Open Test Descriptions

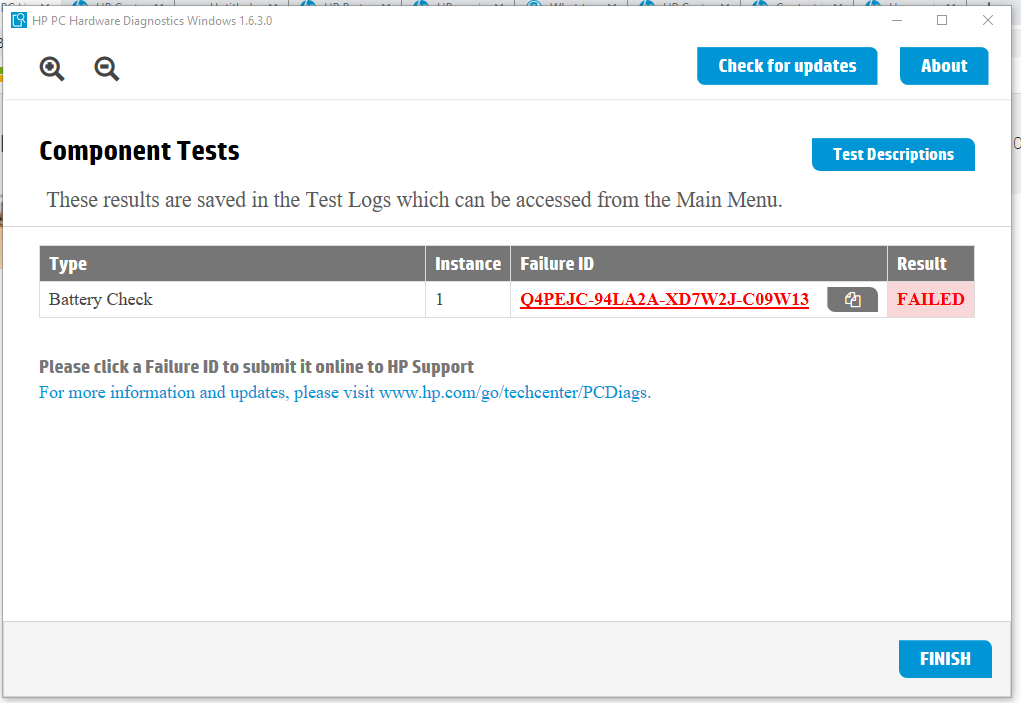[x=893, y=154]
